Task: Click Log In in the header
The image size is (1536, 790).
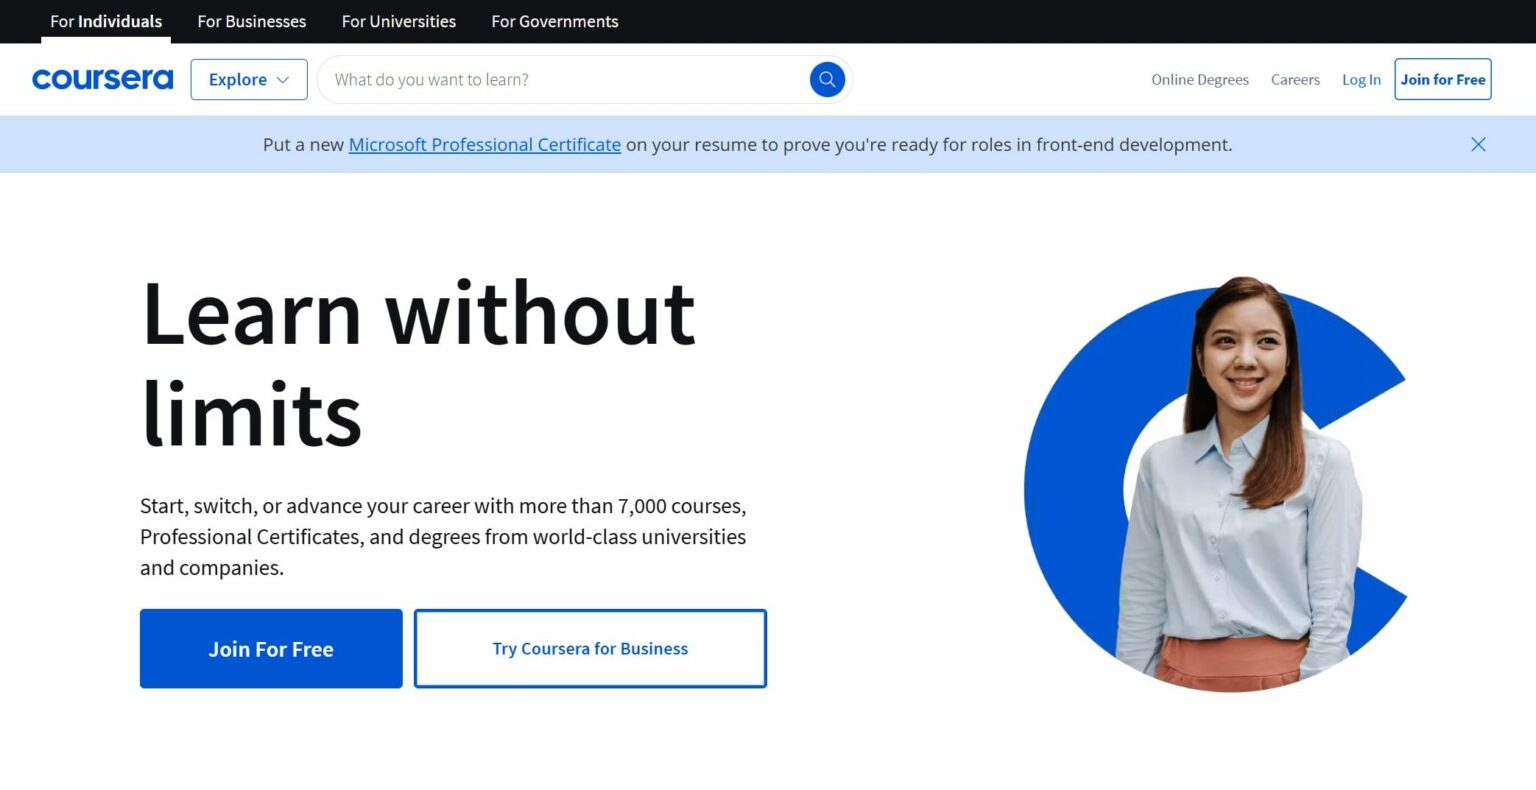Action: point(1361,79)
